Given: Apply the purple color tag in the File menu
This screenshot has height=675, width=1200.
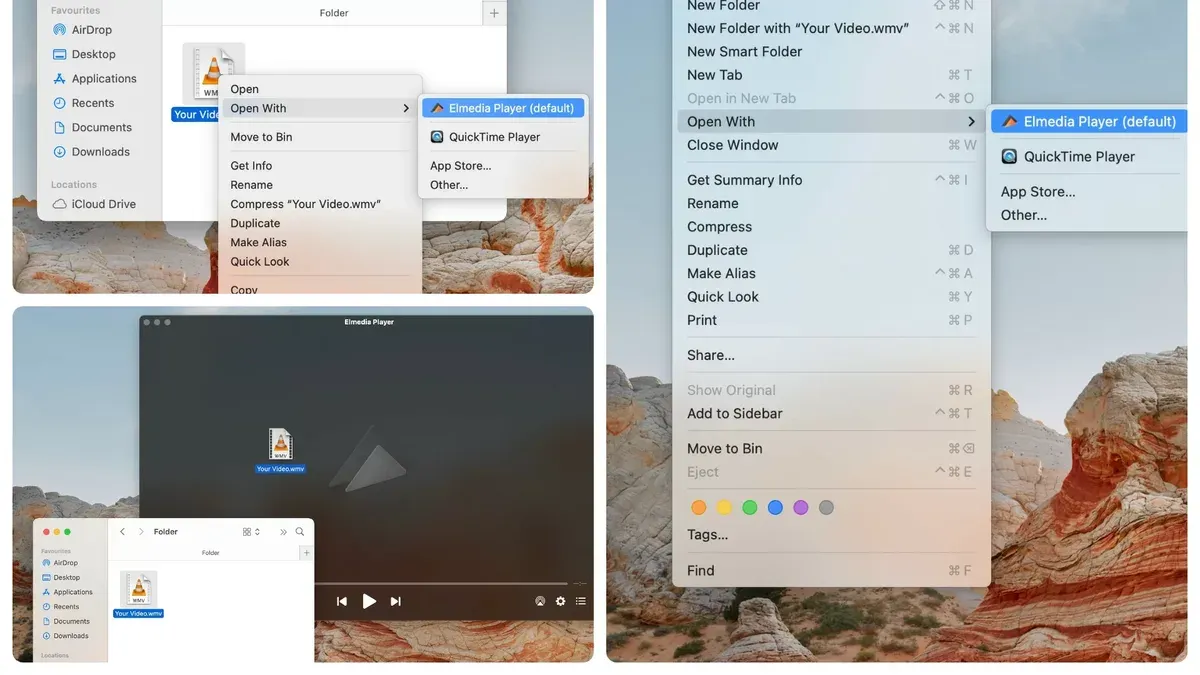Looking at the screenshot, I should point(801,508).
